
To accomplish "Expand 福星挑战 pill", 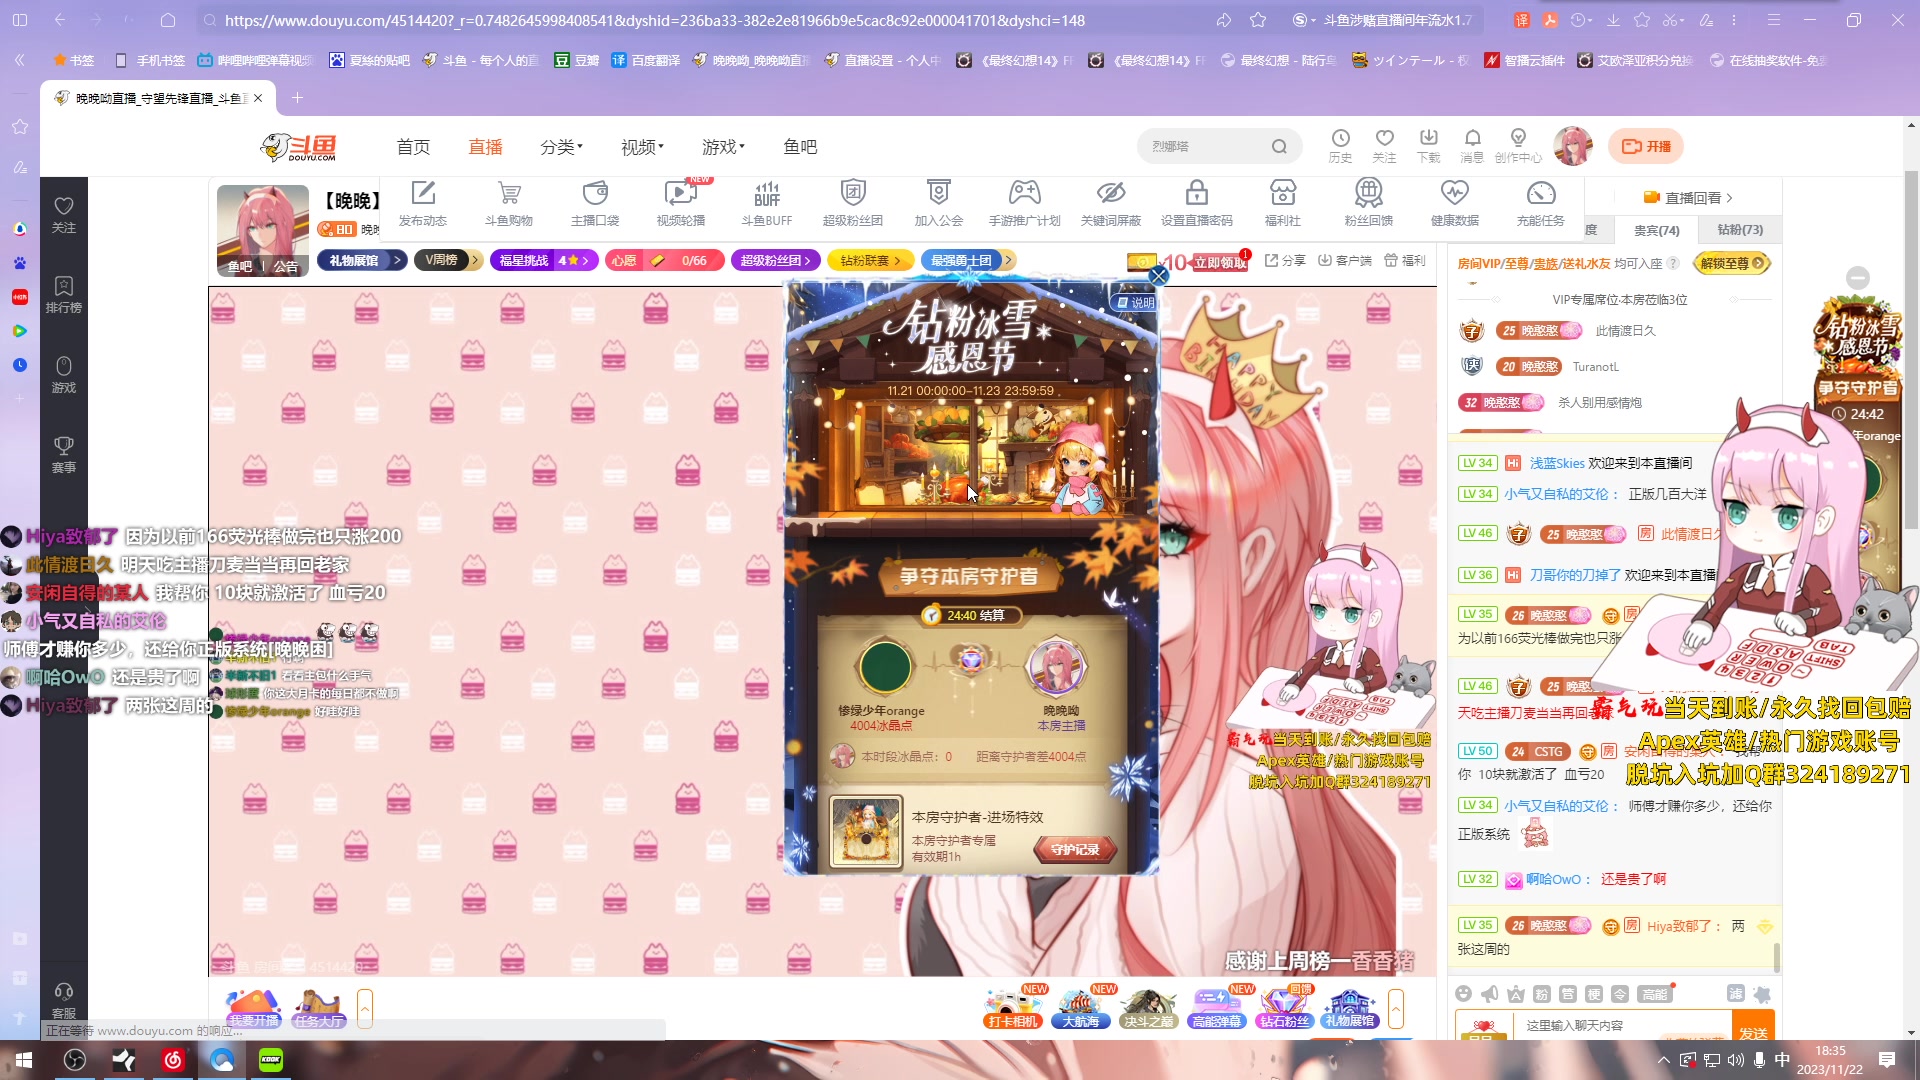I will [x=543, y=260].
